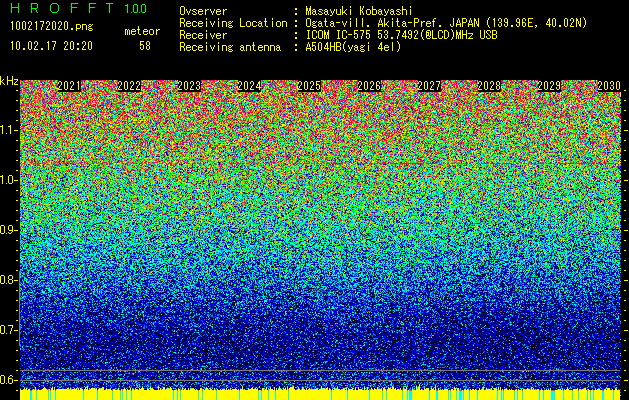Click the HROFFT title text
Image resolution: width=629 pixels, height=400 pixels.
(x=63, y=8)
